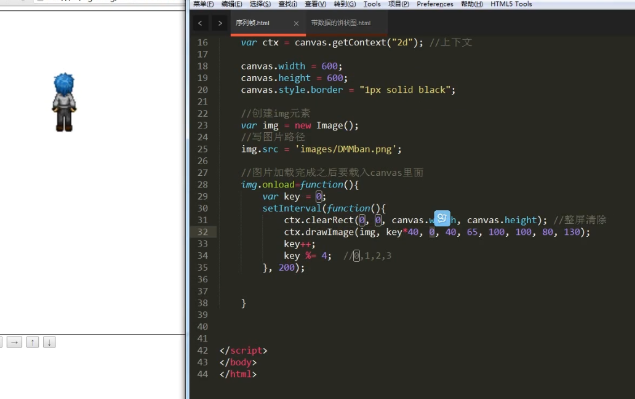Click the up arrow button below the canvas

point(32,342)
